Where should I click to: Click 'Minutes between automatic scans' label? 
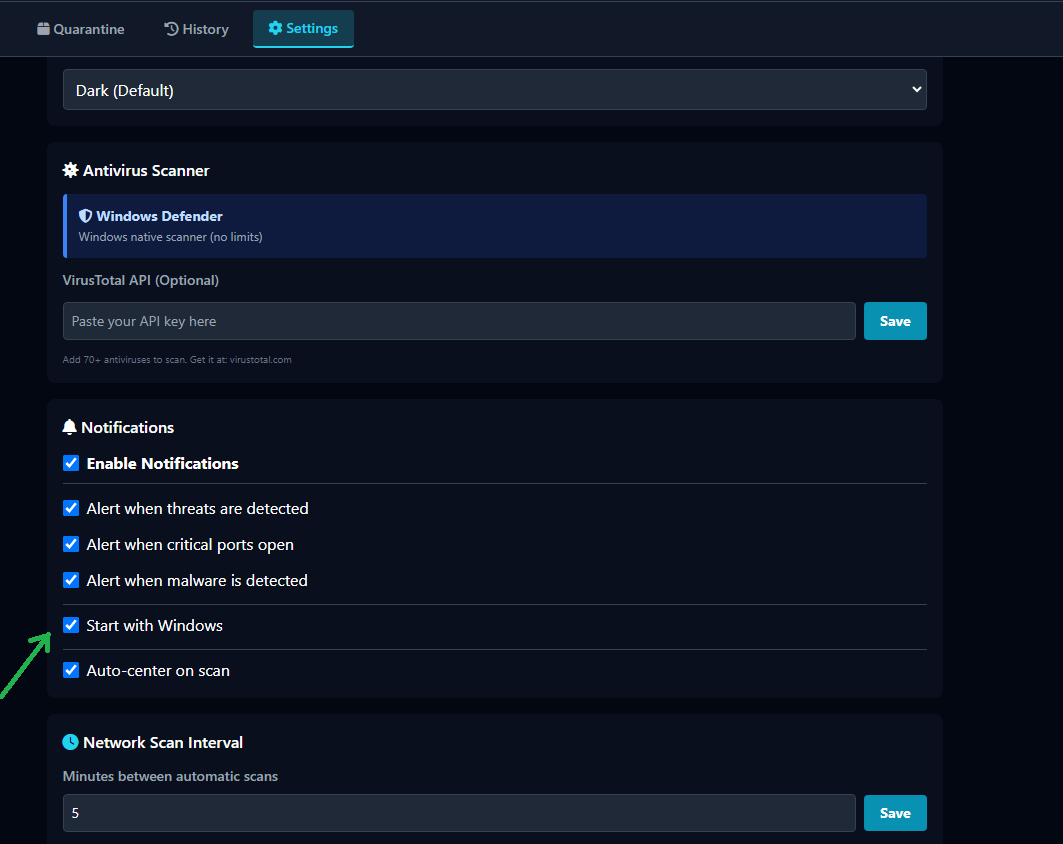(x=170, y=776)
